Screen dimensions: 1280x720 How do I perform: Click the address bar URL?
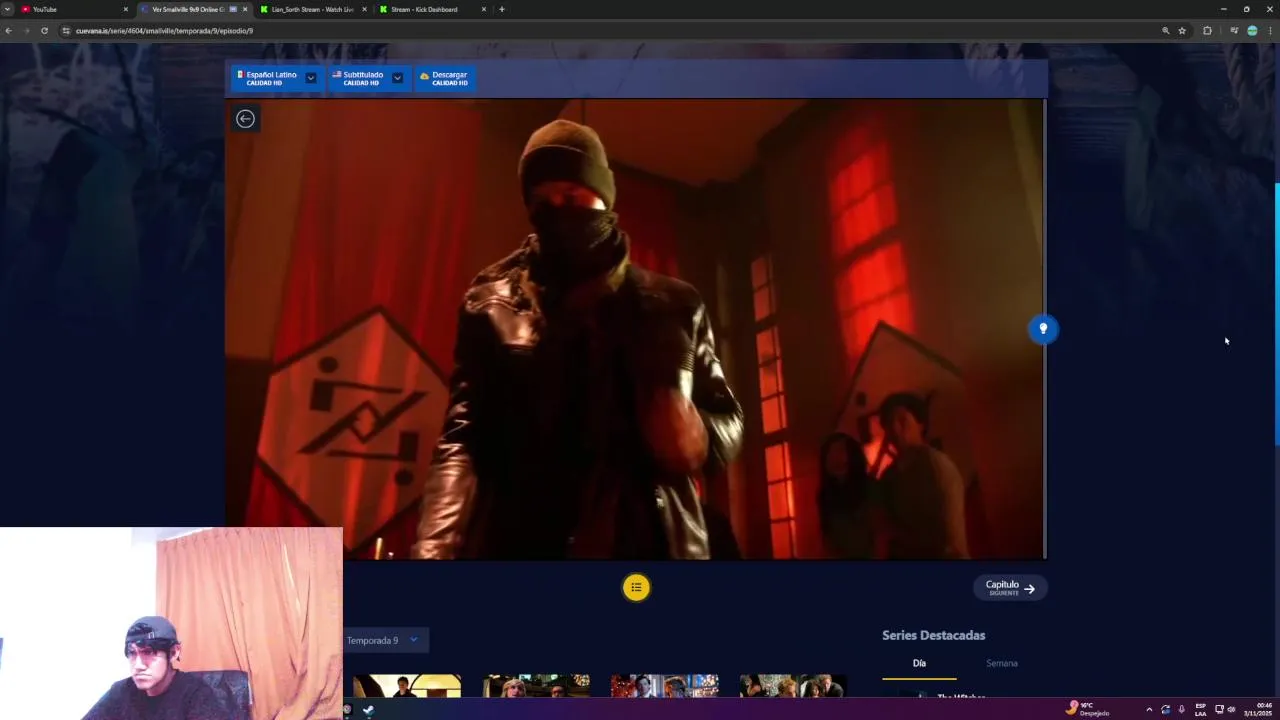(165, 31)
